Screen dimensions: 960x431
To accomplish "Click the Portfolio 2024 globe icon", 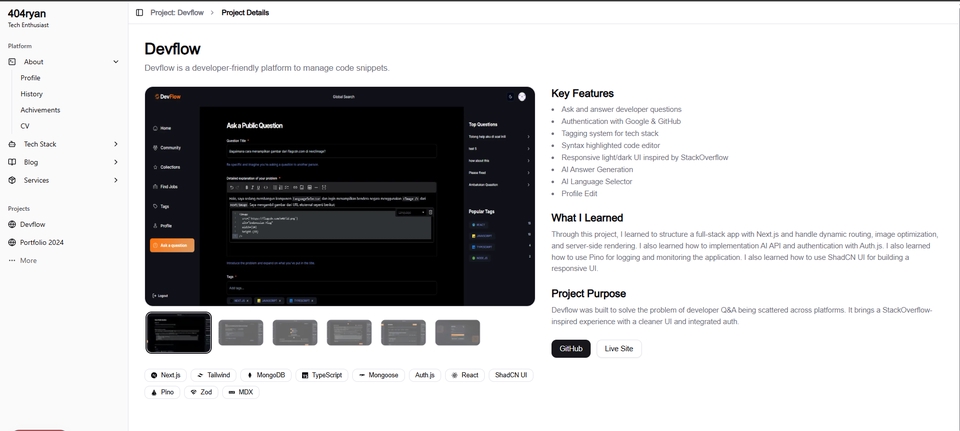I will coord(12,242).
